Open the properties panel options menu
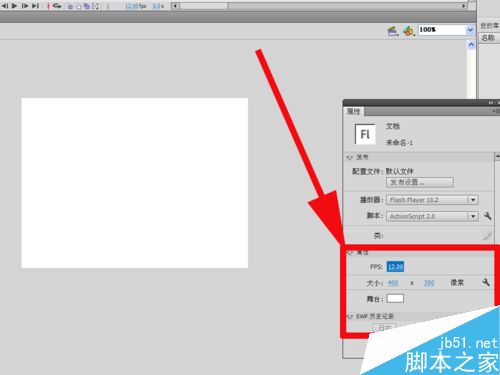This screenshot has height=375, width=500. pyautogui.click(x=496, y=111)
